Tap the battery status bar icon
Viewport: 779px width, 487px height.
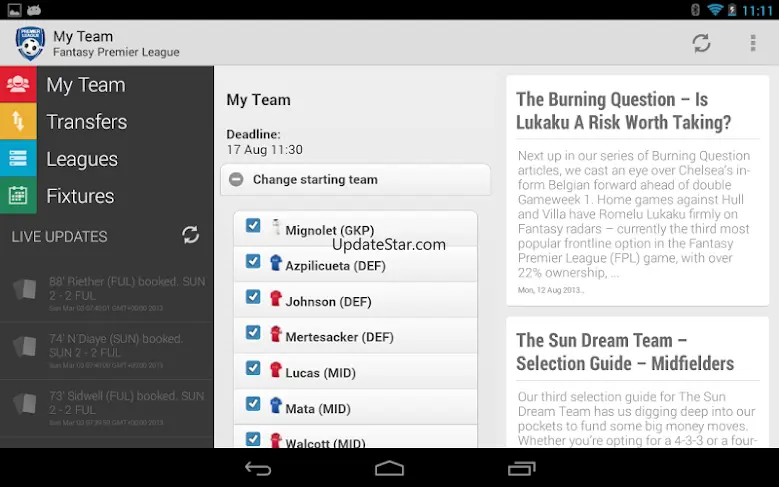[732, 9]
